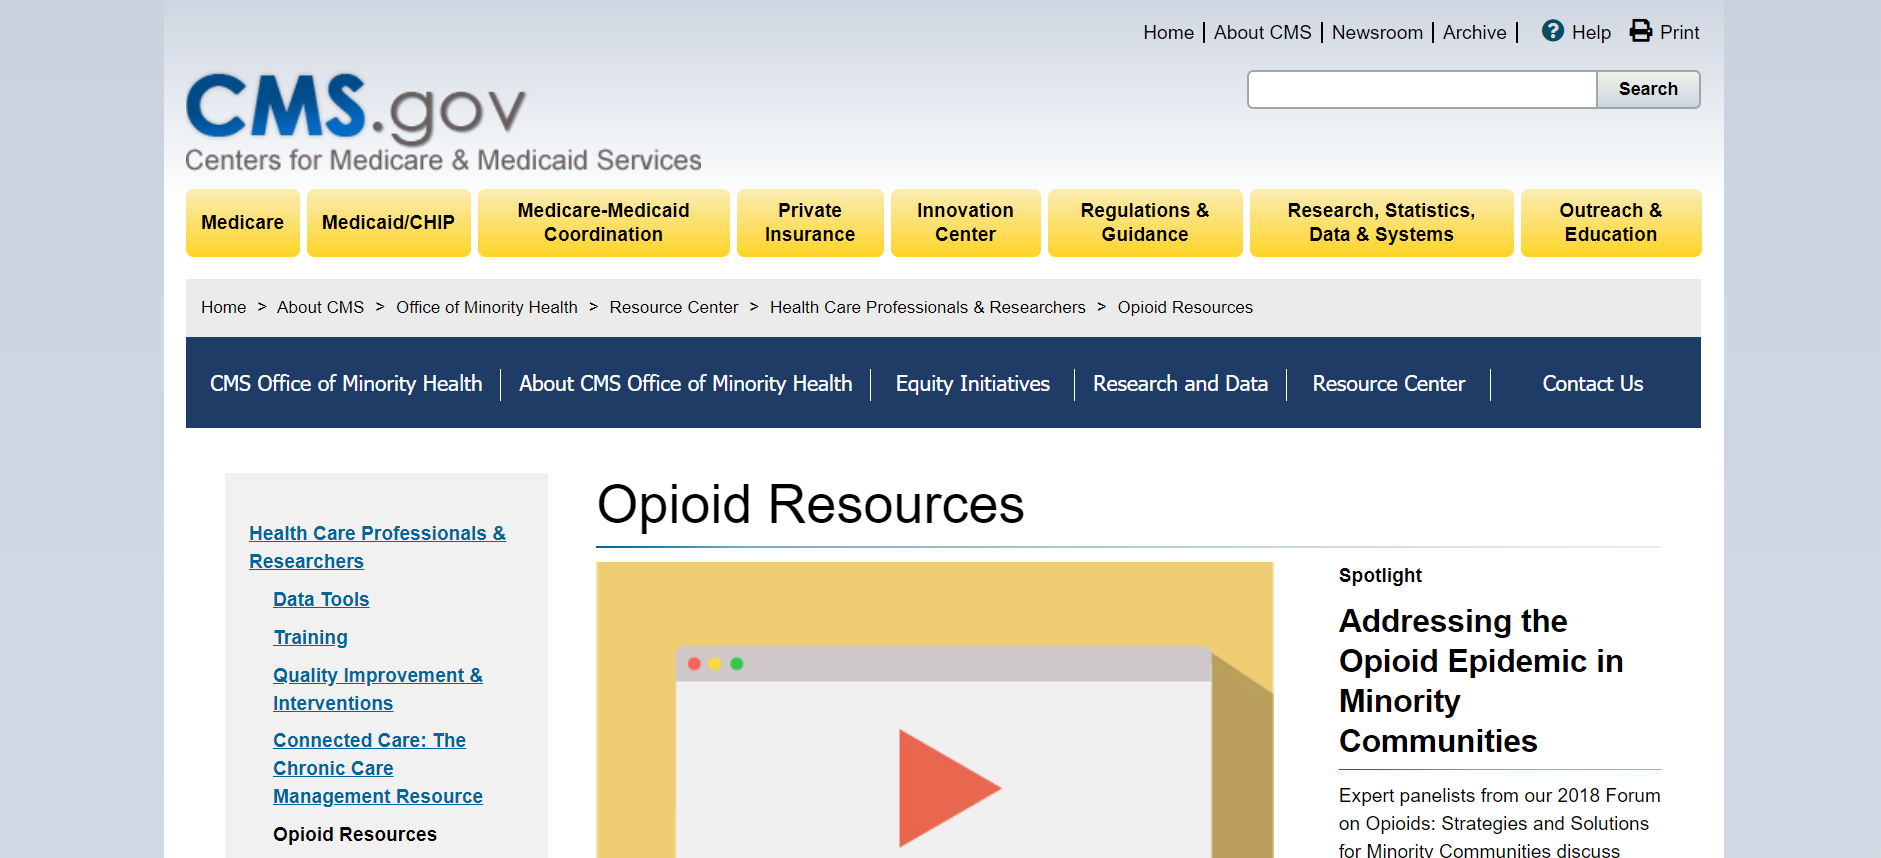The height and width of the screenshot is (858, 1881).
Task: Open the Contact Us nav item
Action: pyautogui.click(x=1593, y=384)
